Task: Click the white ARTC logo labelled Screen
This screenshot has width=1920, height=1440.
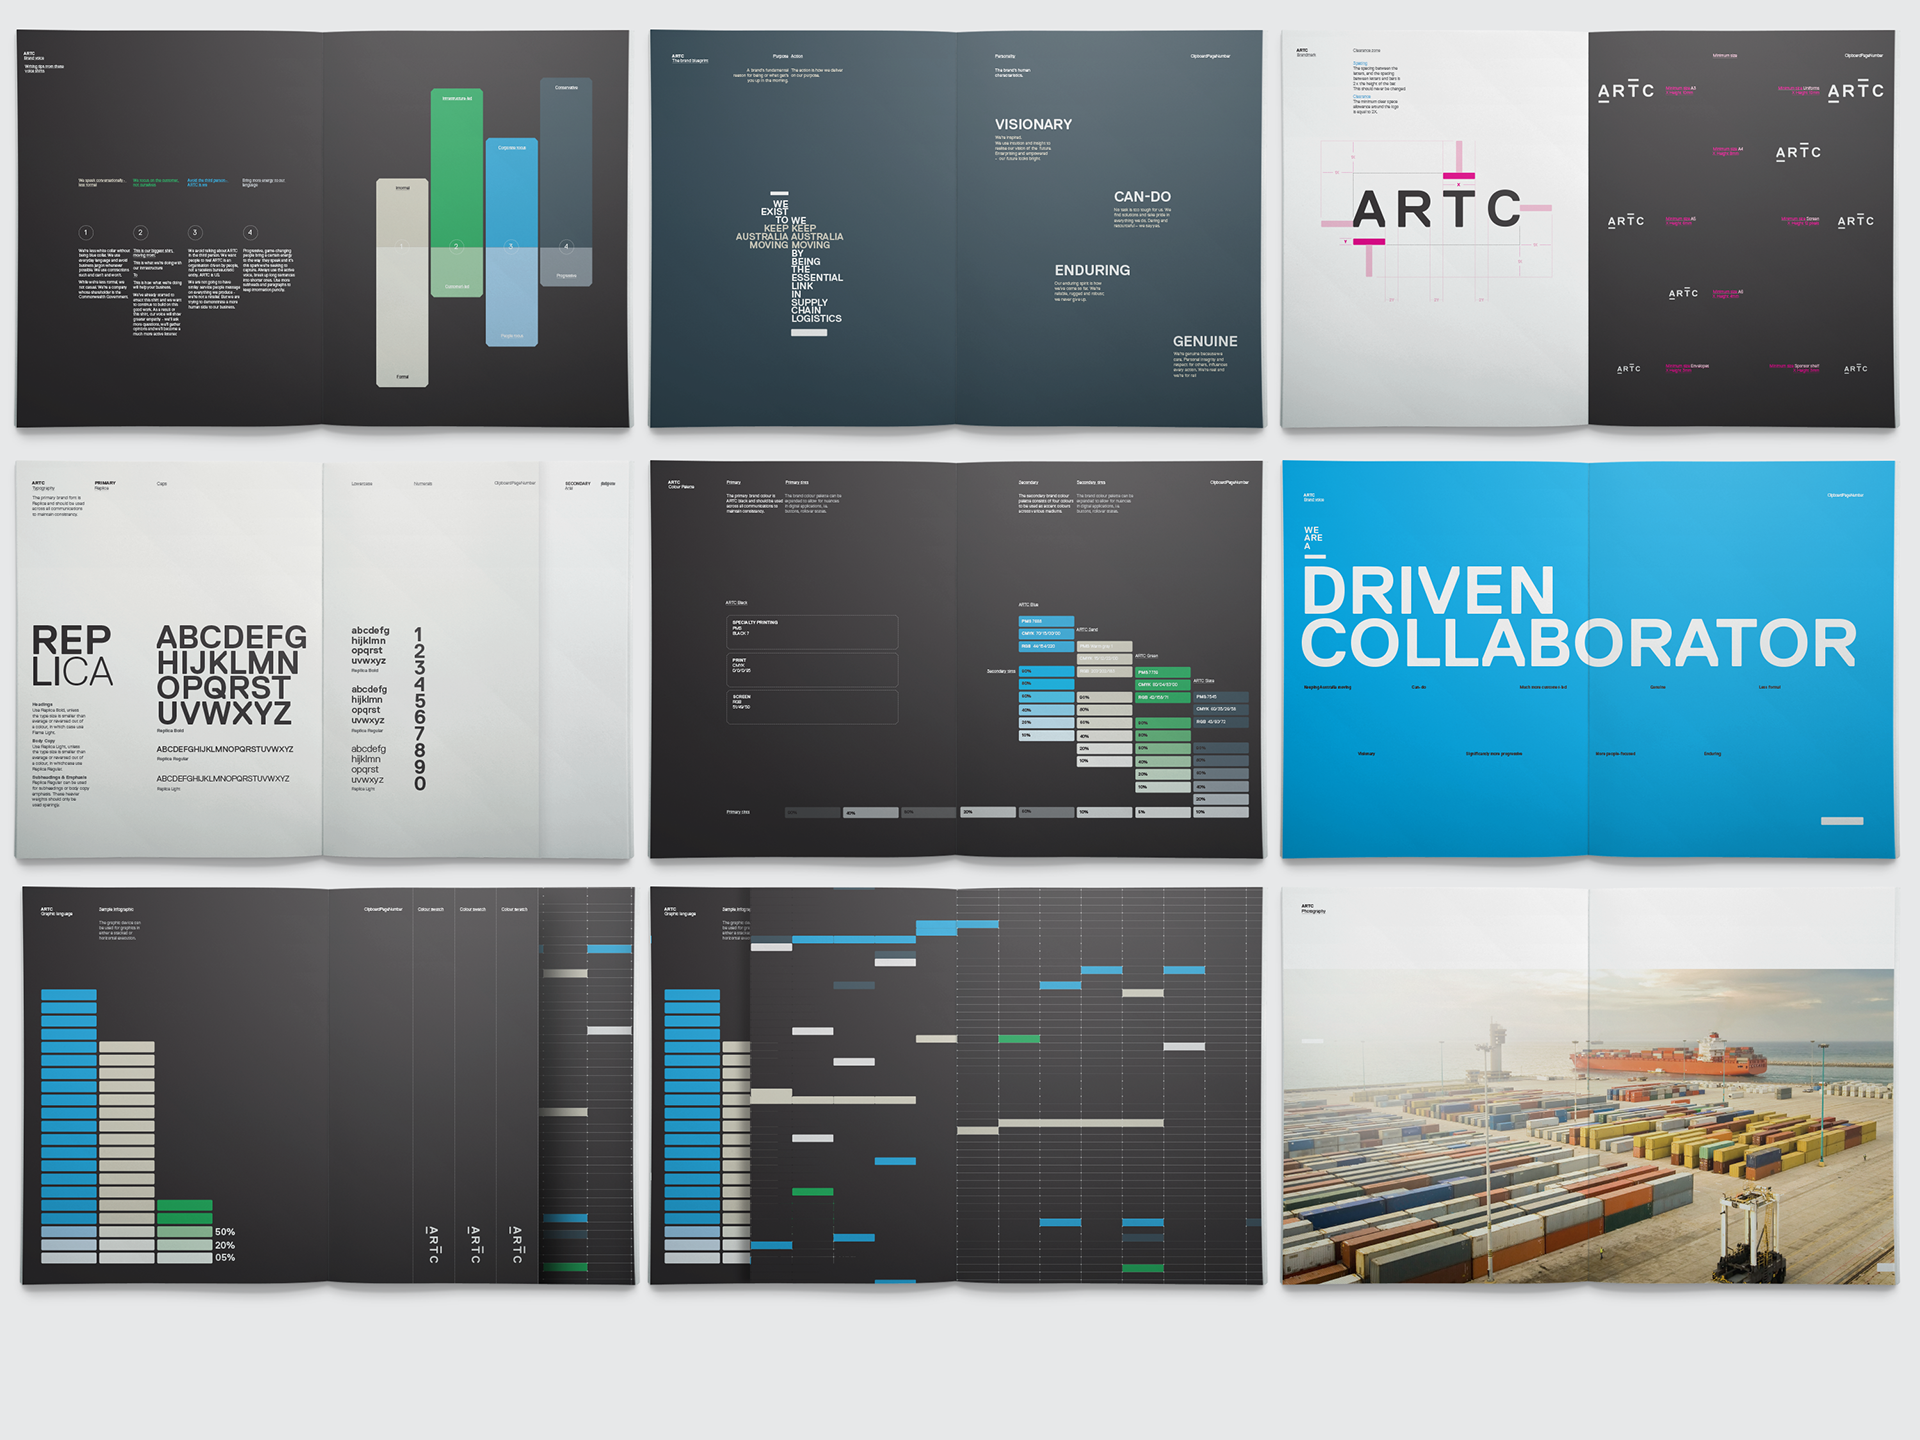Action: [1856, 221]
